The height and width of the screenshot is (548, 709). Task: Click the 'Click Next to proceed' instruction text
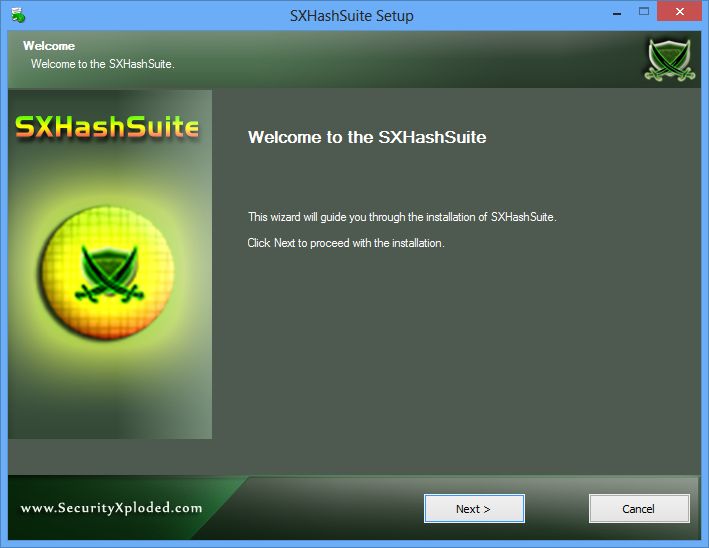pos(346,243)
